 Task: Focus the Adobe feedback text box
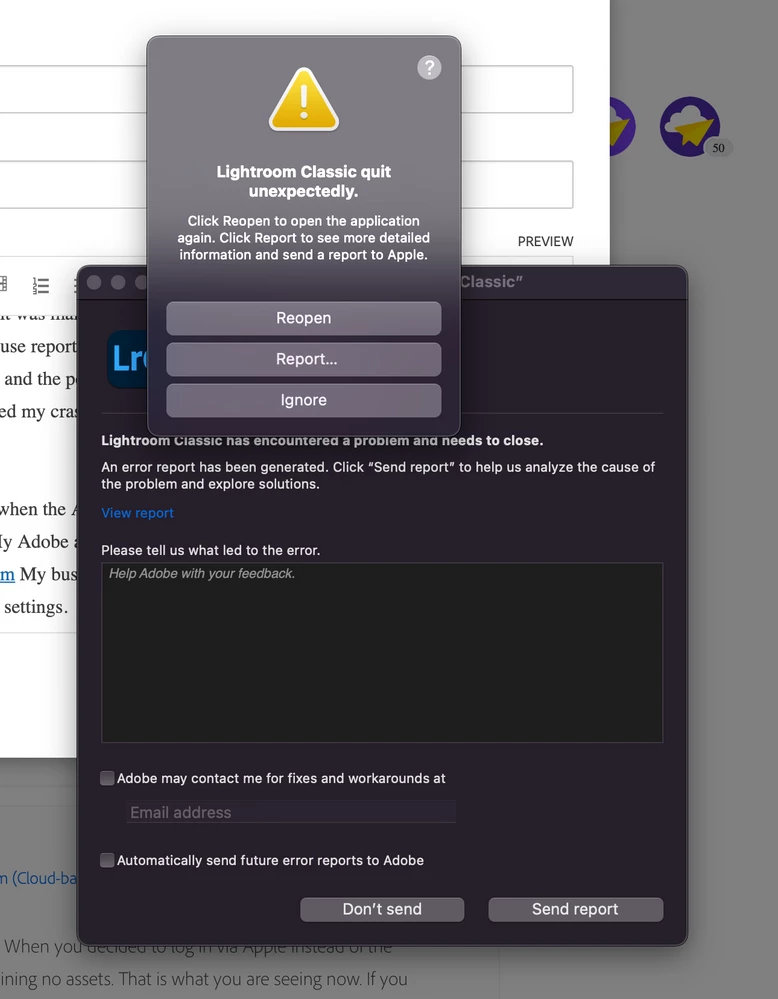[382, 652]
